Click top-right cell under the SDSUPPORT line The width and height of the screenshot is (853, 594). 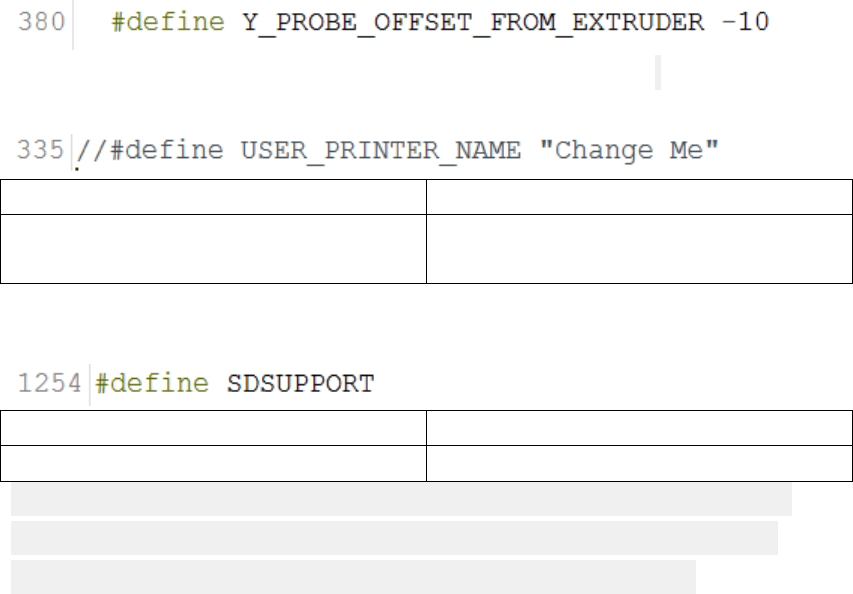coord(639,428)
